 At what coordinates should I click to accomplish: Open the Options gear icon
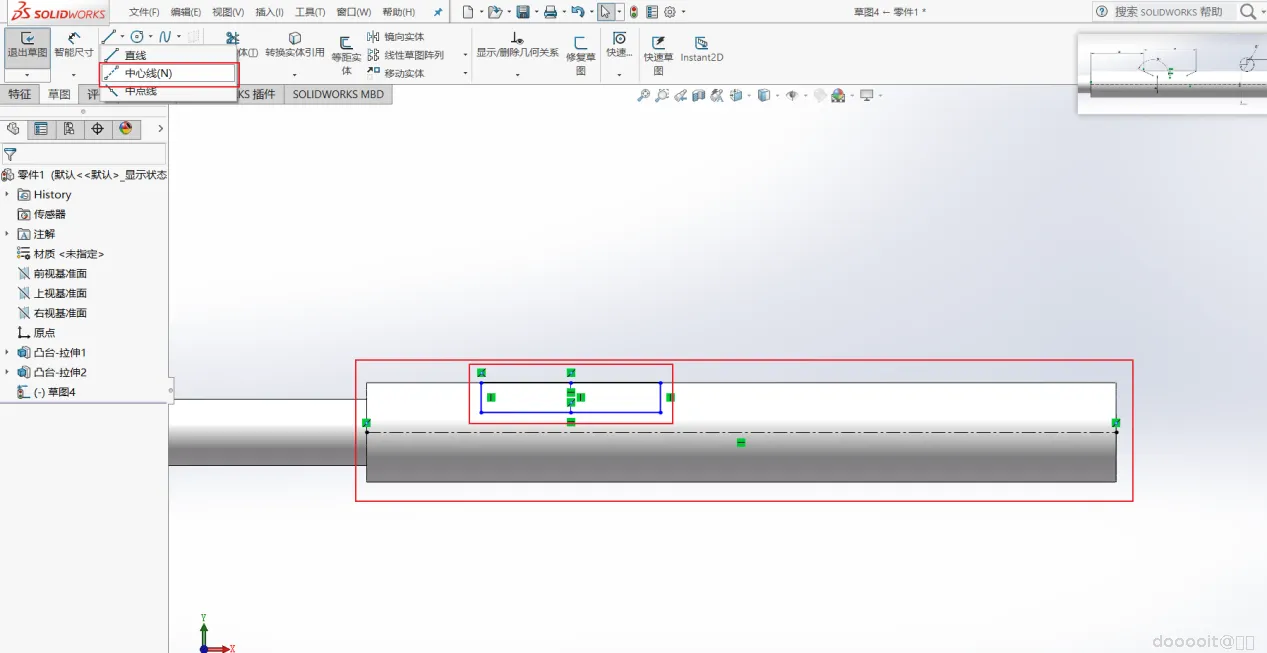pos(670,12)
